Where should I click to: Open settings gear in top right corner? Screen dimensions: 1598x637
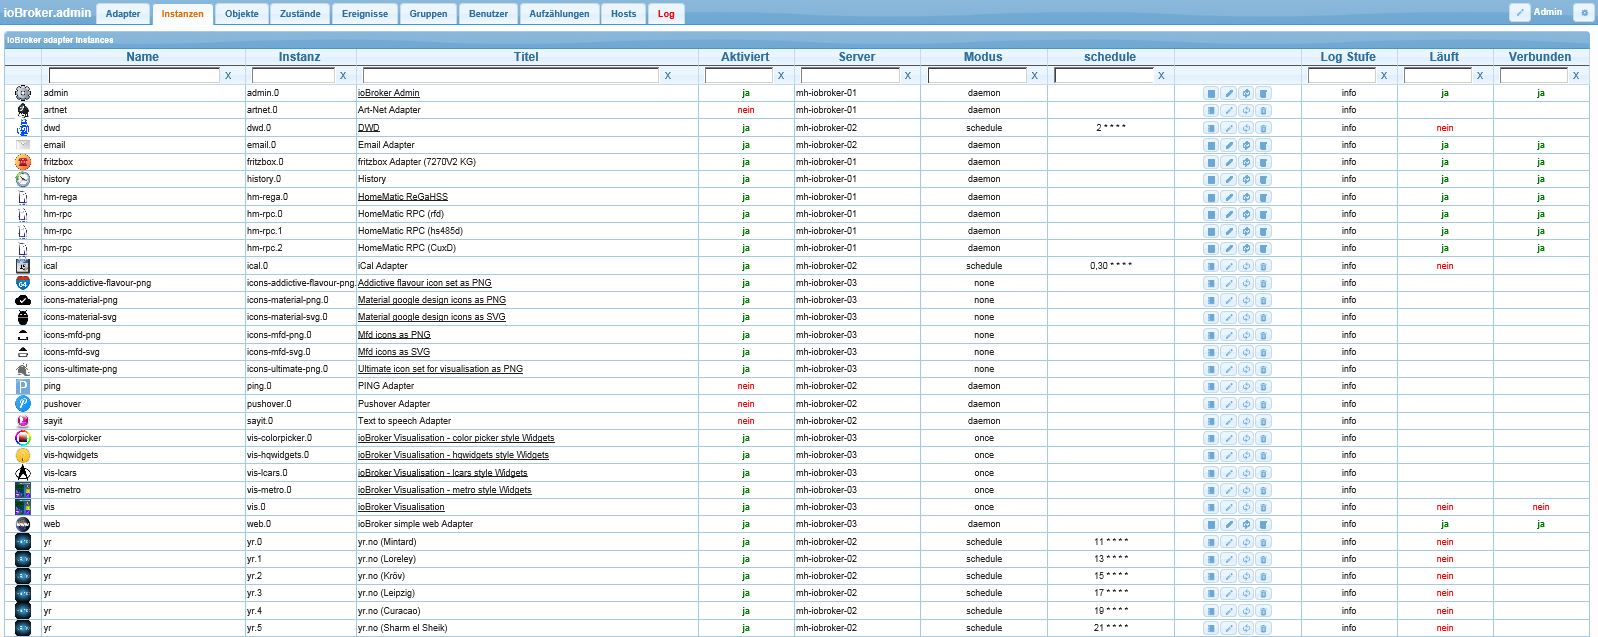(x=1583, y=12)
